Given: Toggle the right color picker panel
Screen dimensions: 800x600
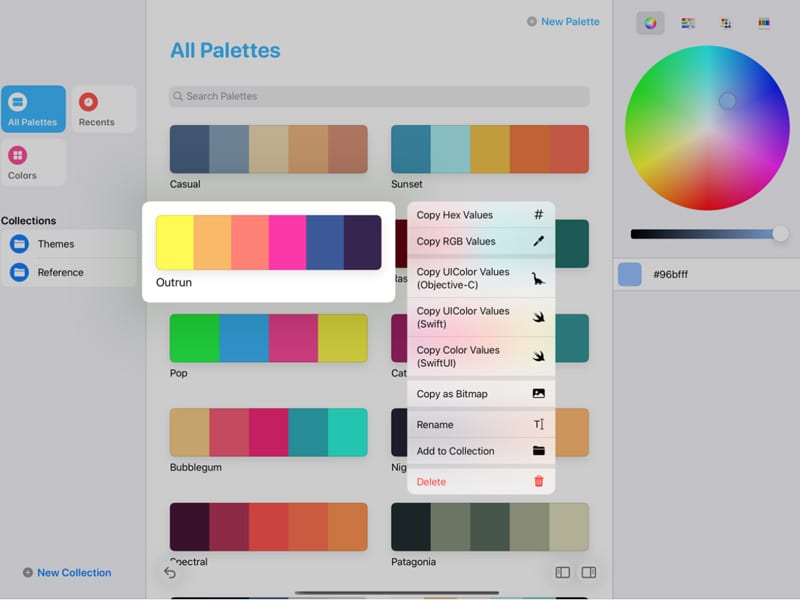Looking at the screenshot, I should [x=589, y=572].
